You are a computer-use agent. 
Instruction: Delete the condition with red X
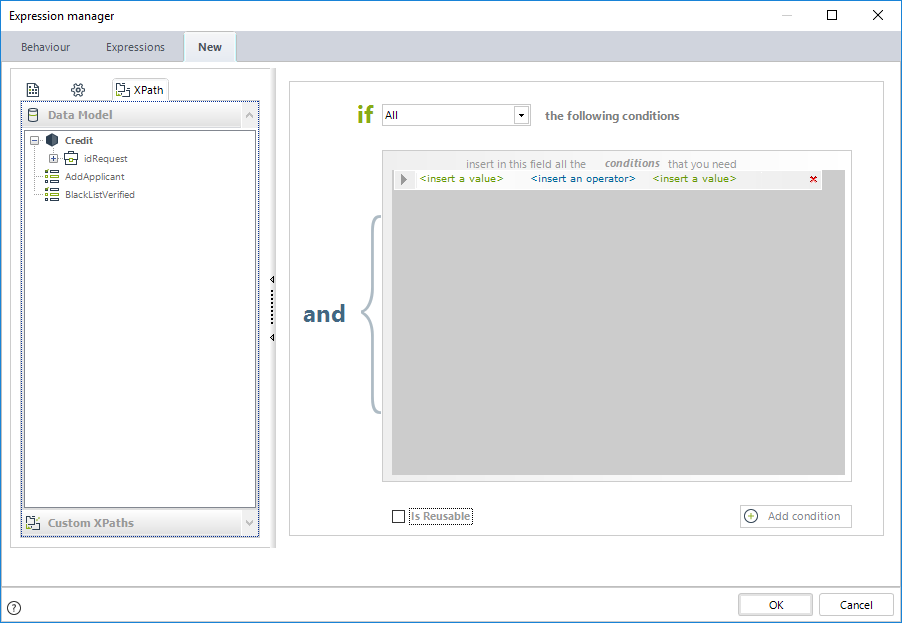coord(813,179)
